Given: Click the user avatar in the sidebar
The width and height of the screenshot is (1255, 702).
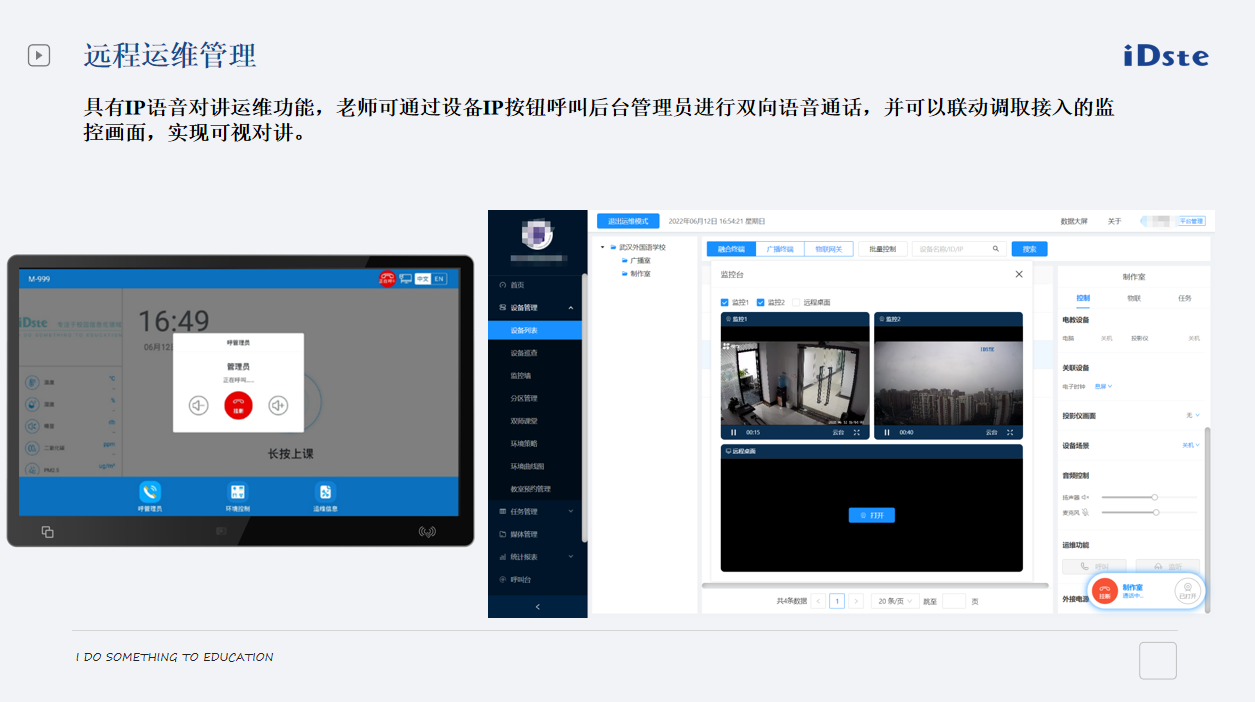Looking at the screenshot, I should pos(538,234).
